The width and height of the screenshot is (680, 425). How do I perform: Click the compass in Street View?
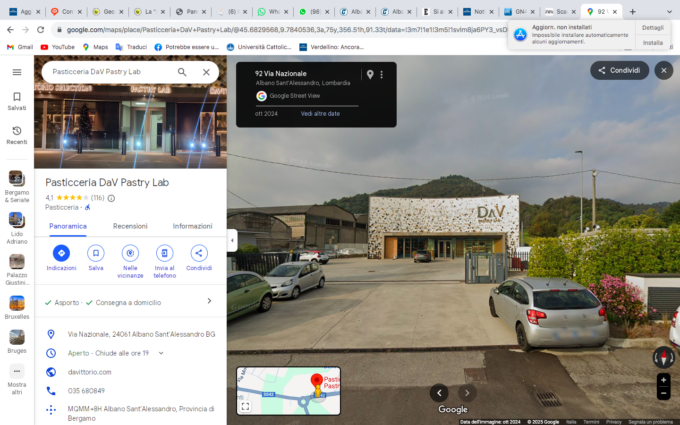pyautogui.click(x=663, y=358)
